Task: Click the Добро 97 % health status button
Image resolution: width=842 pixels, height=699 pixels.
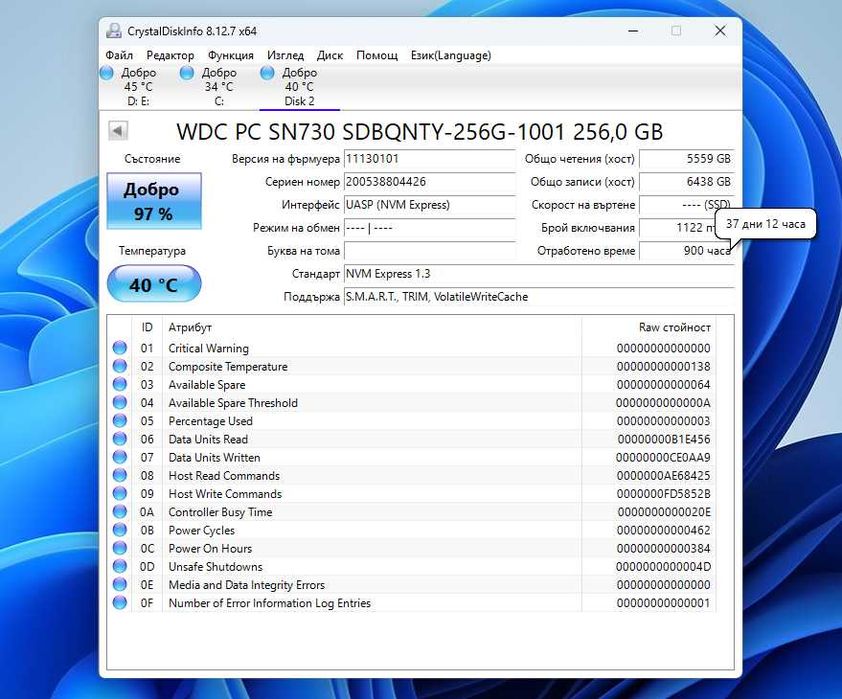Action: (x=154, y=201)
